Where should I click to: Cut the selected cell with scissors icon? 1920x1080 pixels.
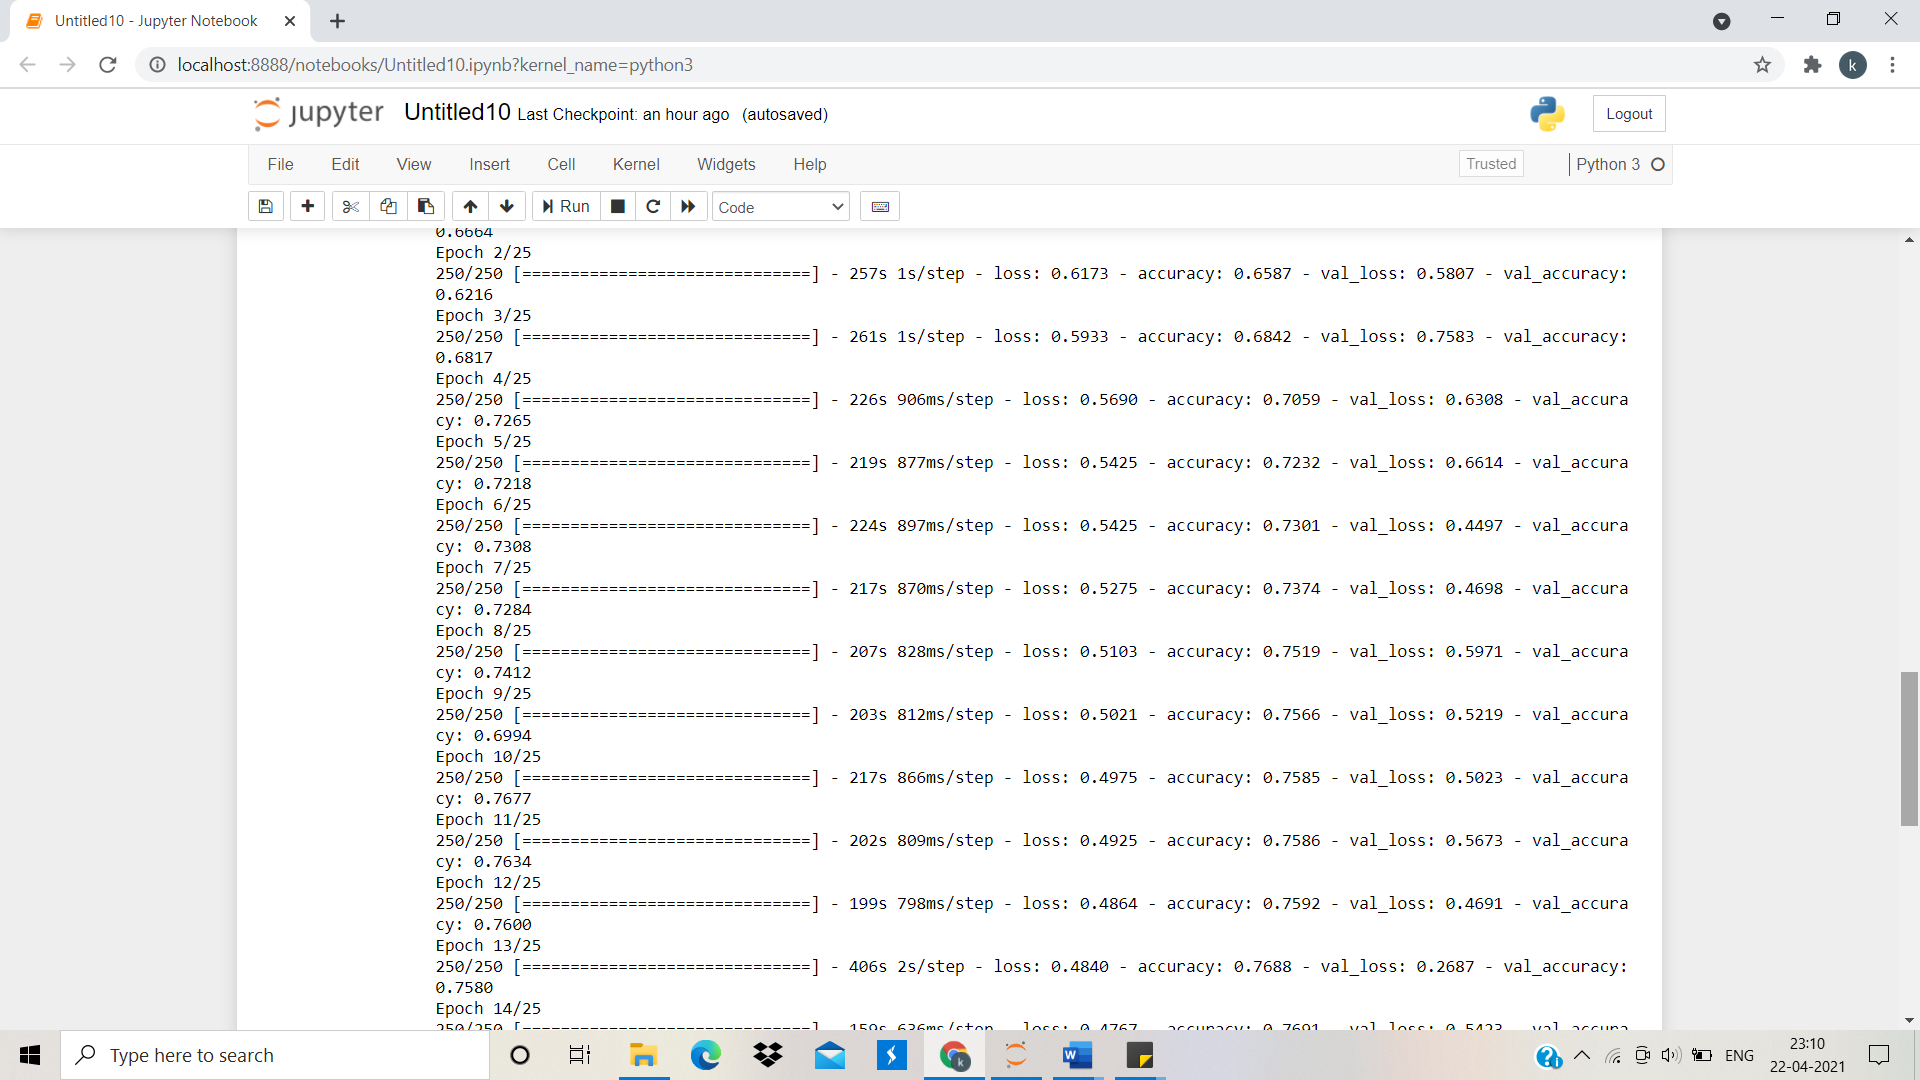point(350,206)
